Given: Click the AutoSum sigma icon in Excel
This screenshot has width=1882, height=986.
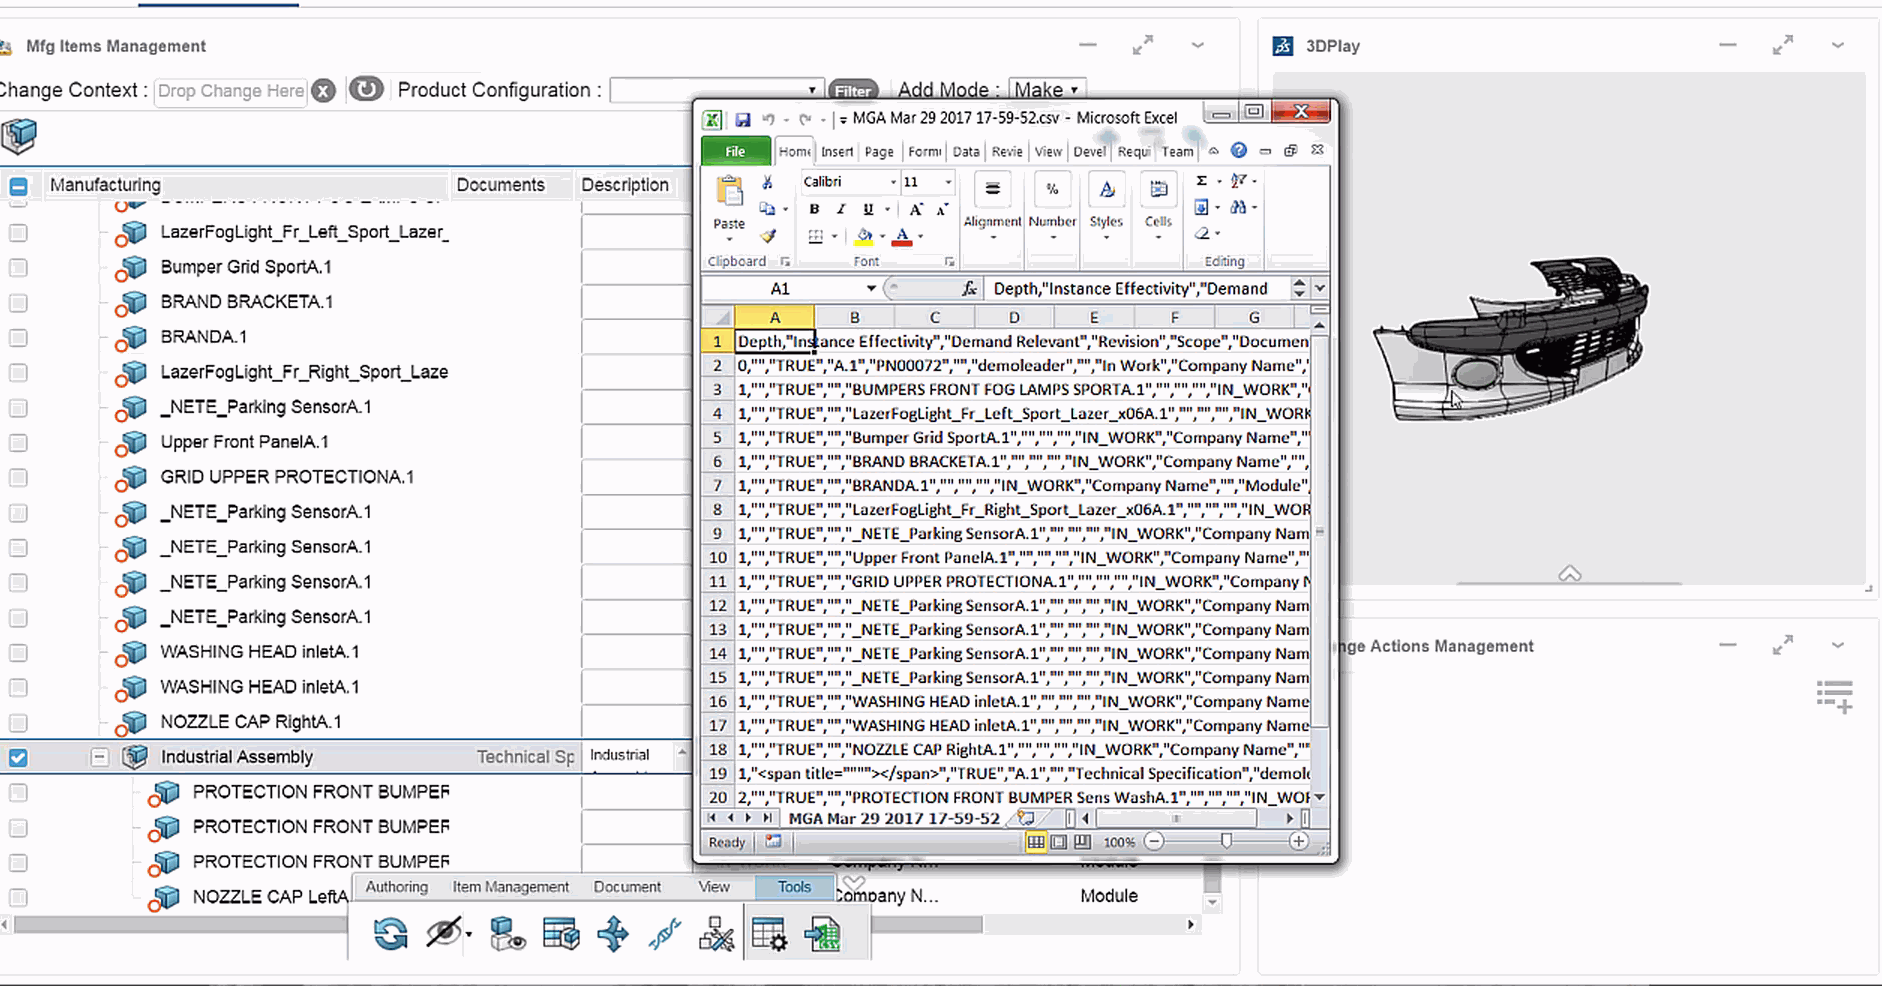Looking at the screenshot, I should point(1202,181).
